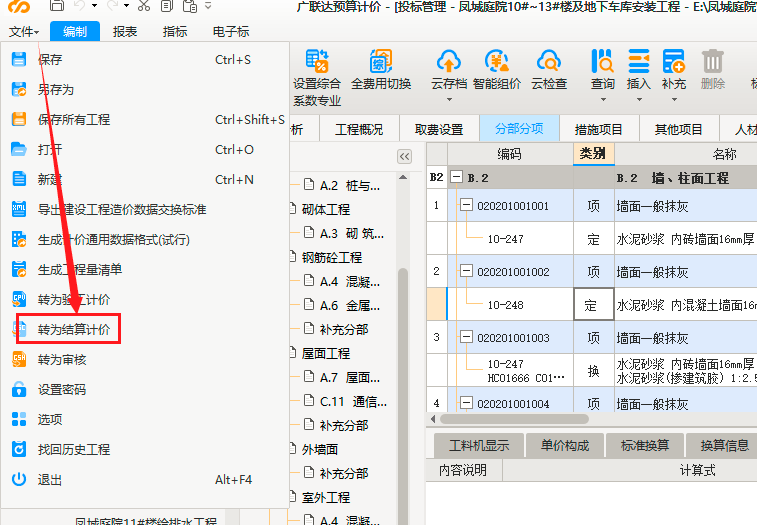Viewport: 757px width, 525px height.
Task: Click the Save (保存) menu entry
Action: (145, 60)
